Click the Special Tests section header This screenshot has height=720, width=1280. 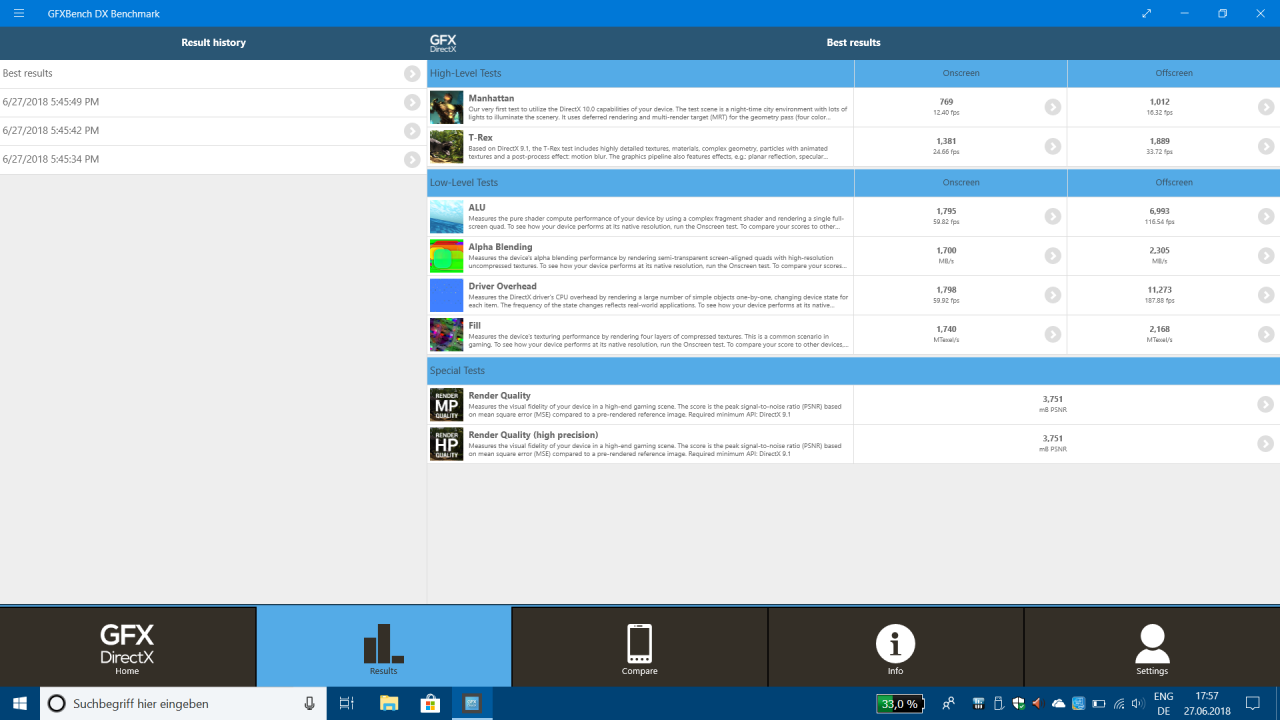coord(853,370)
